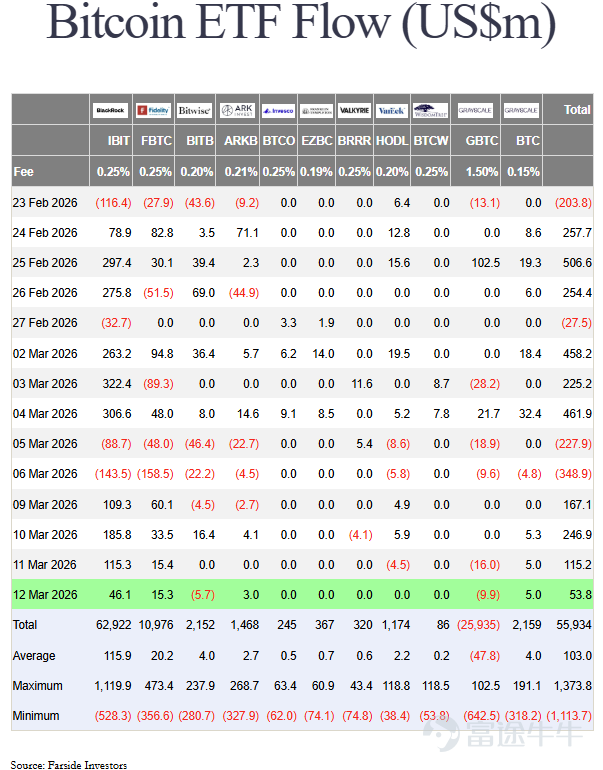This screenshot has height=770, width=603.
Task: Click the 09 Mar 2026 date cell
Action: click(45, 505)
